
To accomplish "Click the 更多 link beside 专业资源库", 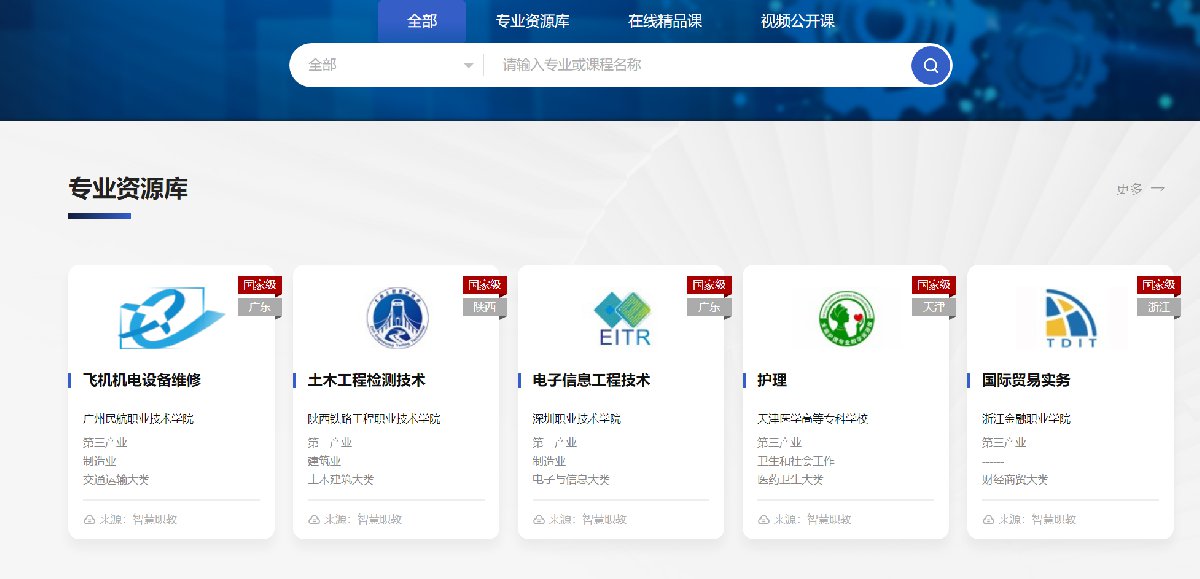I will point(1140,188).
